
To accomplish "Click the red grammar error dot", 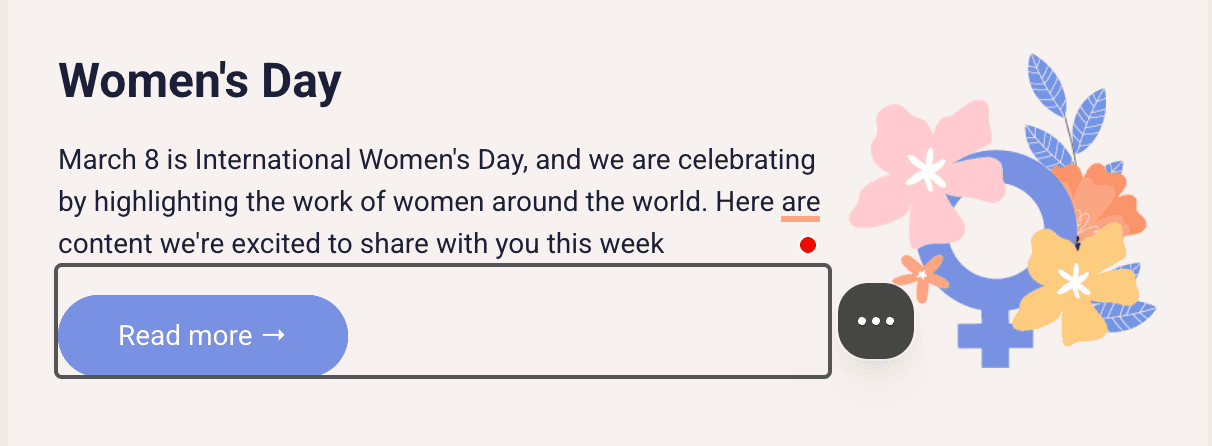I will 808,245.
